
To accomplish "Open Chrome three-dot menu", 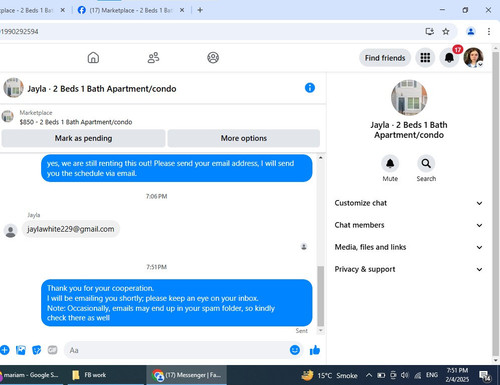I will tap(489, 32).
